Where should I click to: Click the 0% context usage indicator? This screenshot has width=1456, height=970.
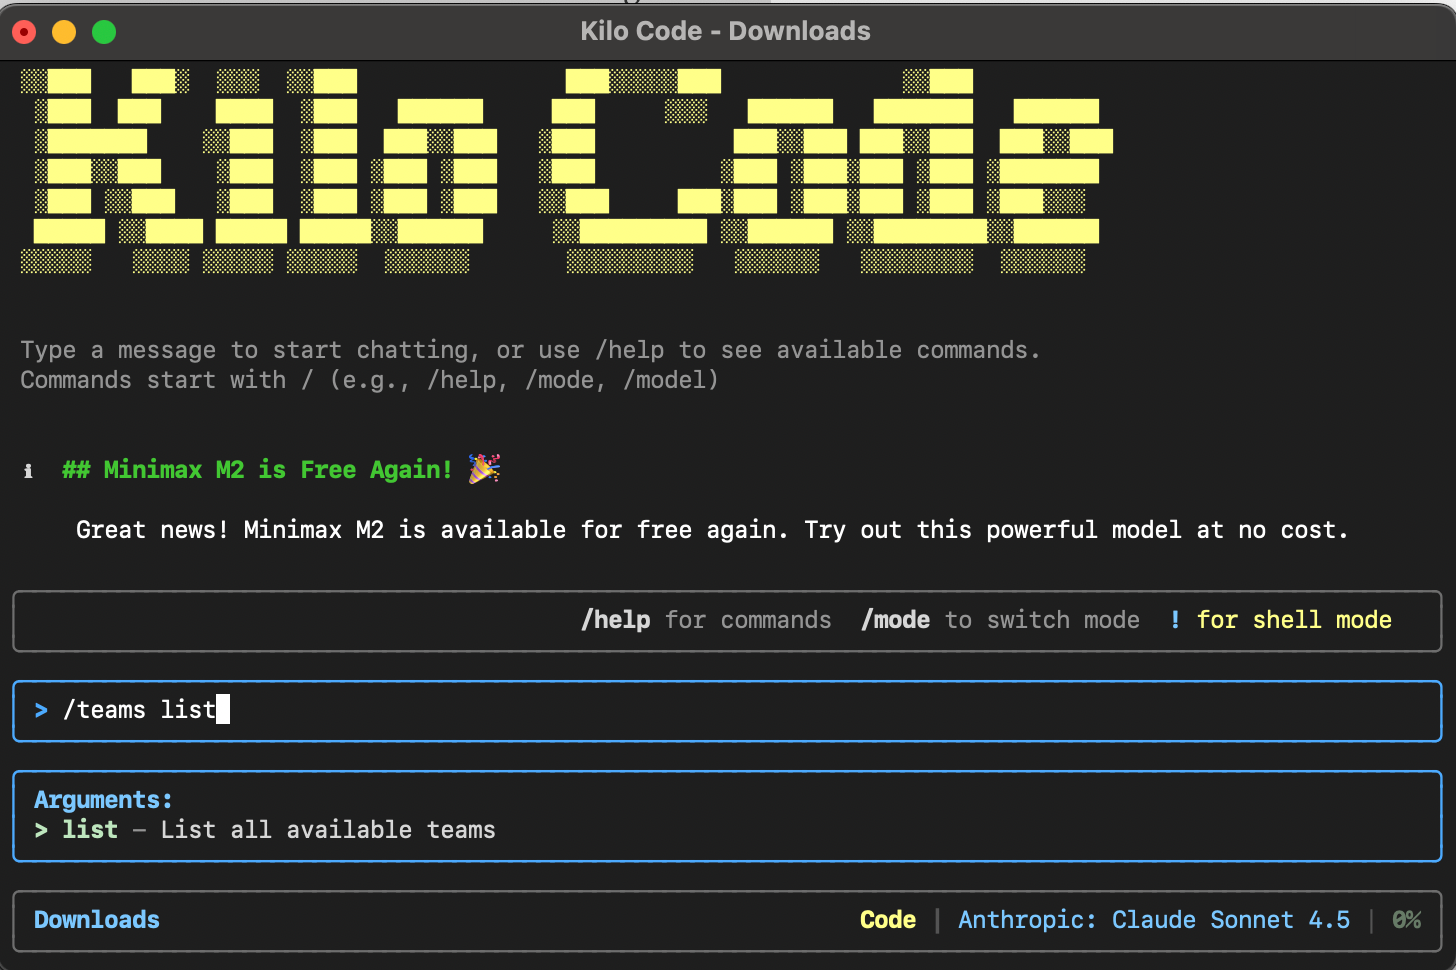coord(1407,919)
